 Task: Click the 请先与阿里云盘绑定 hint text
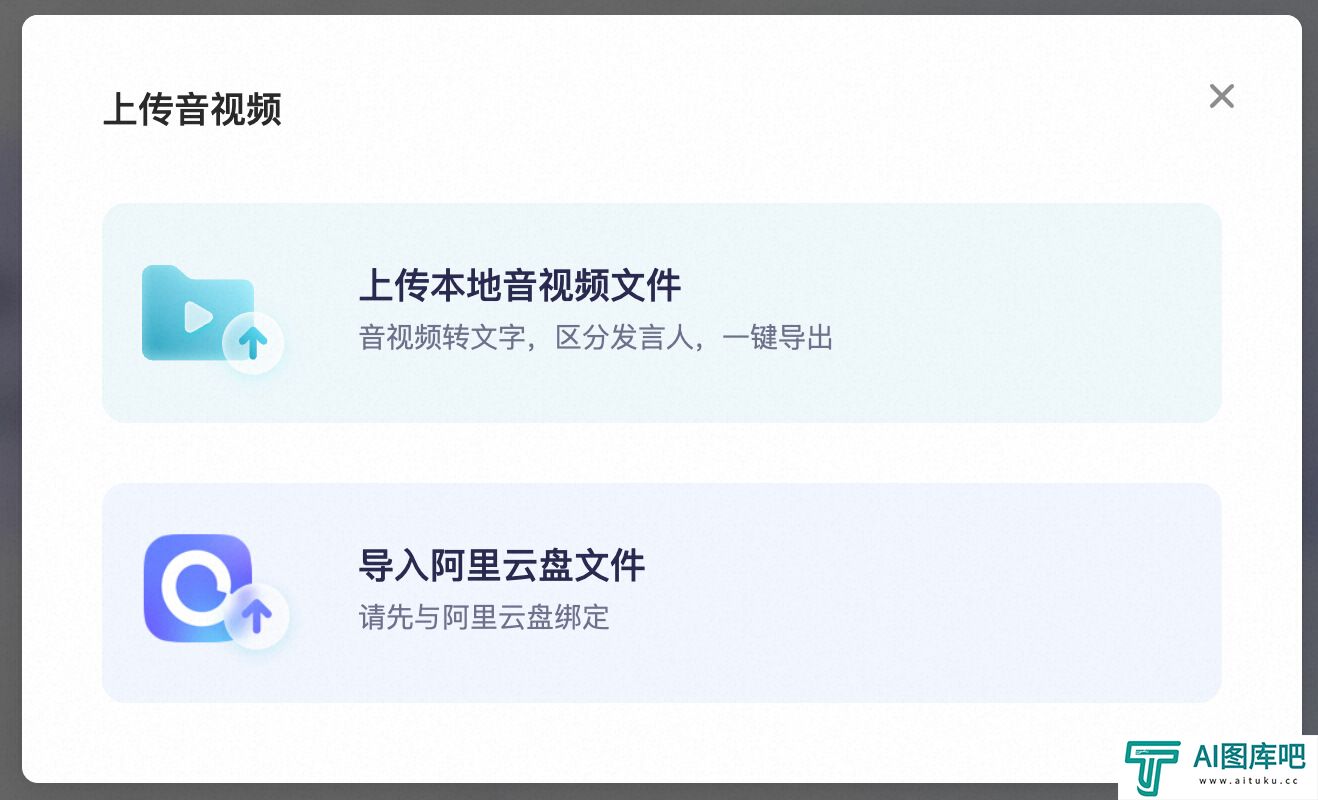point(484,617)
